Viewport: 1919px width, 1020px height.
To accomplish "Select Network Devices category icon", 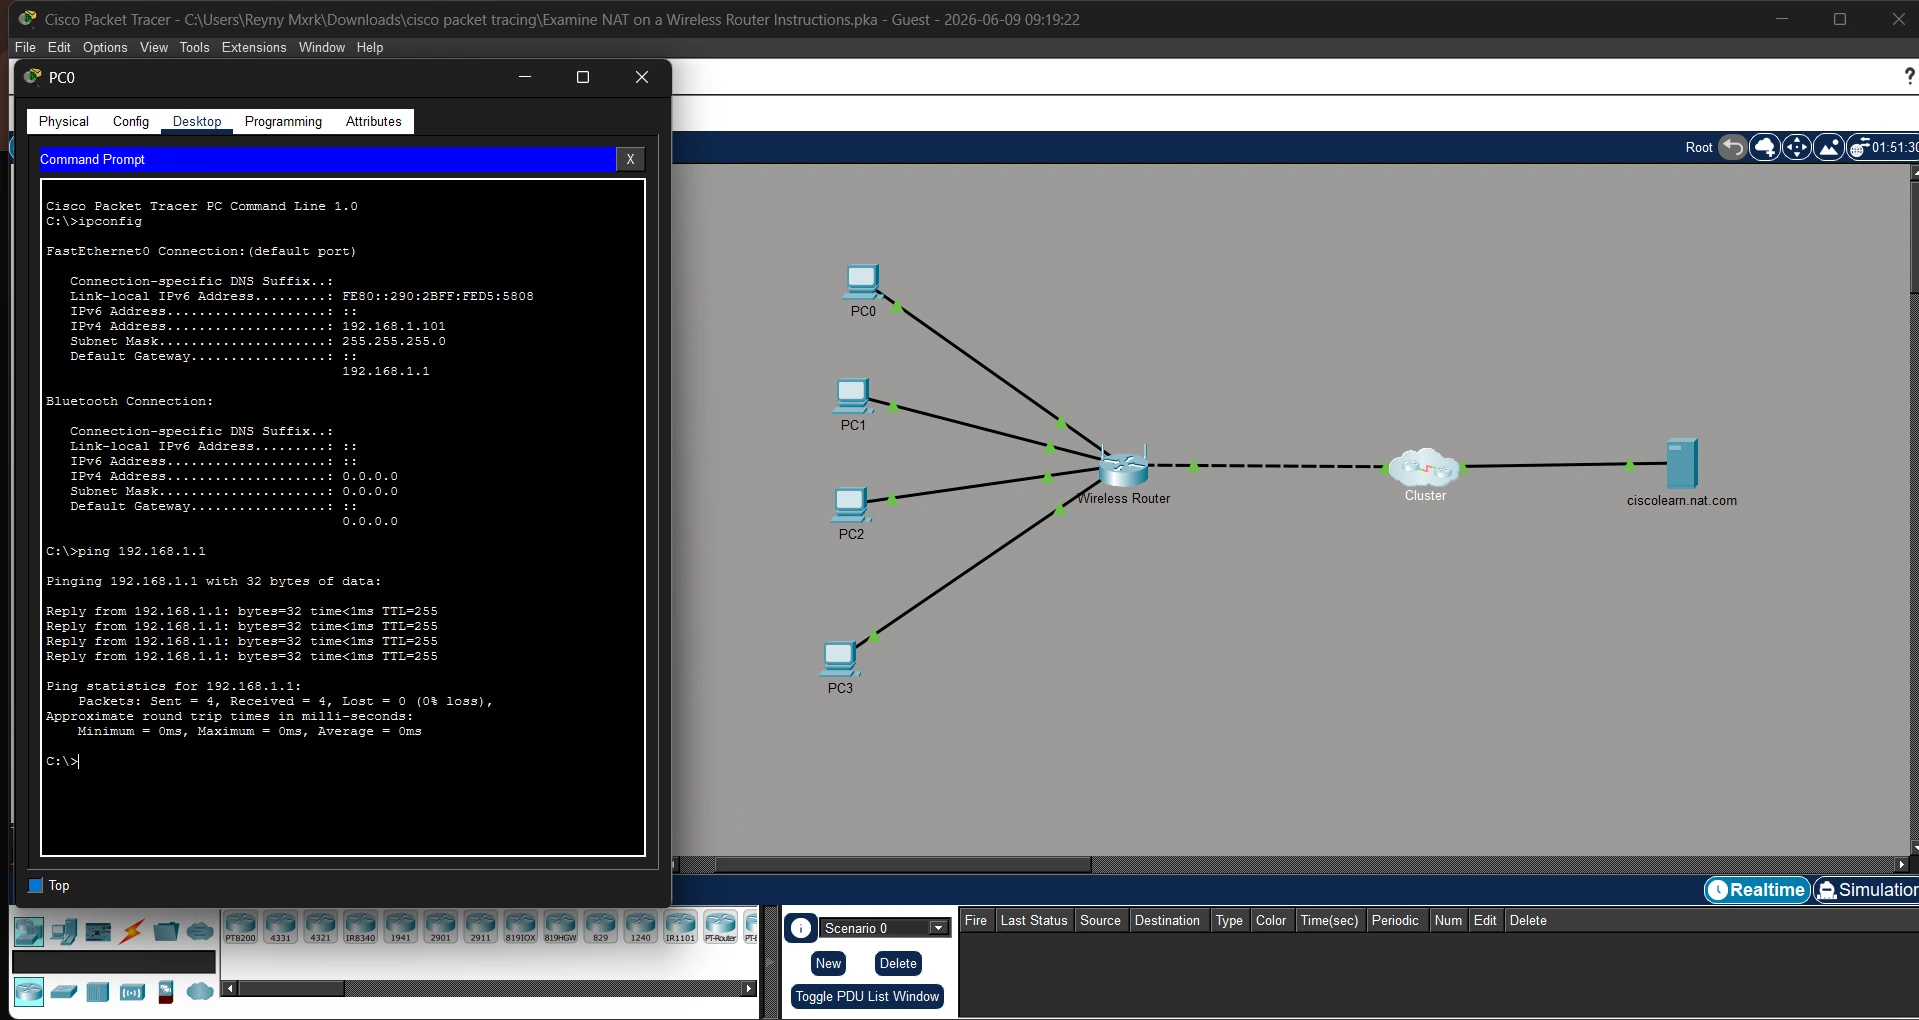I will (x=29, y=932).
